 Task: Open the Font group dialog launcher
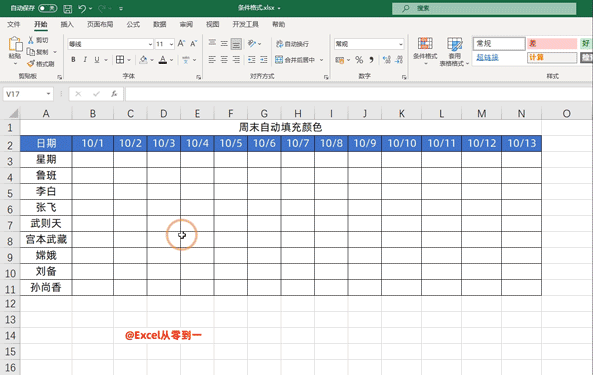198,77
